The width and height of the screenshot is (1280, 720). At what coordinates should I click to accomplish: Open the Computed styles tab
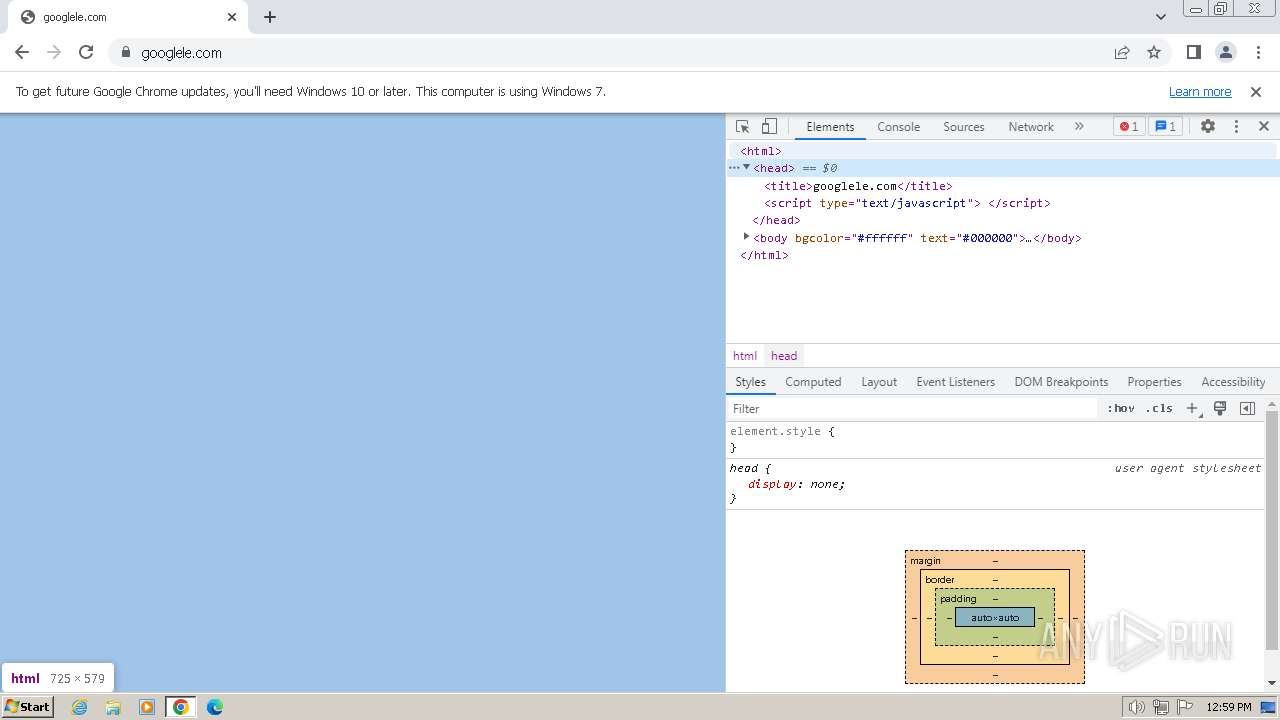click(x=813, y=382)
